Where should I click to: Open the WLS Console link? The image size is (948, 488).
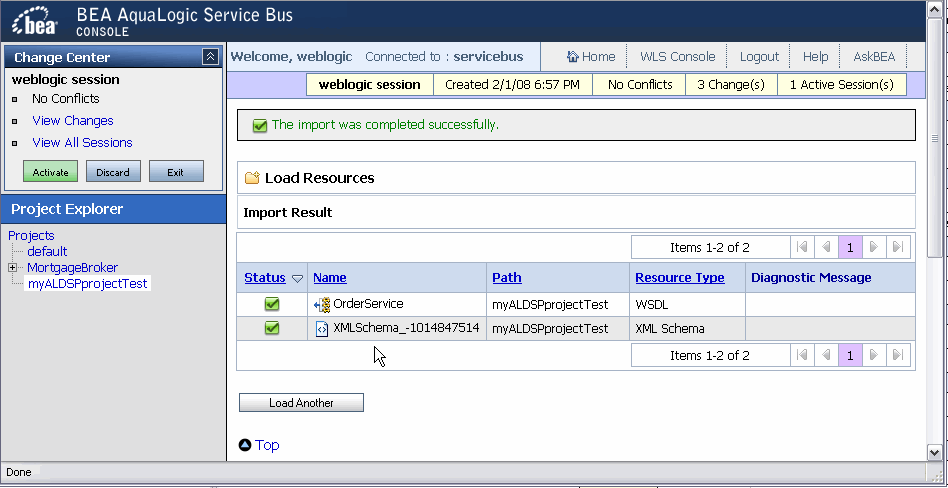click(x=678, y=57)
